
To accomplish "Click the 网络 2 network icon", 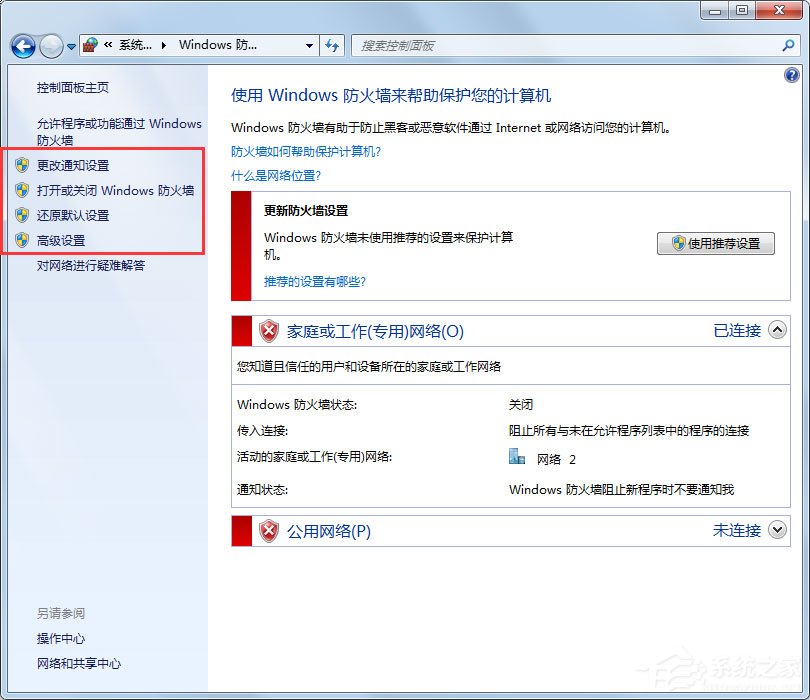I will point(517,458).
